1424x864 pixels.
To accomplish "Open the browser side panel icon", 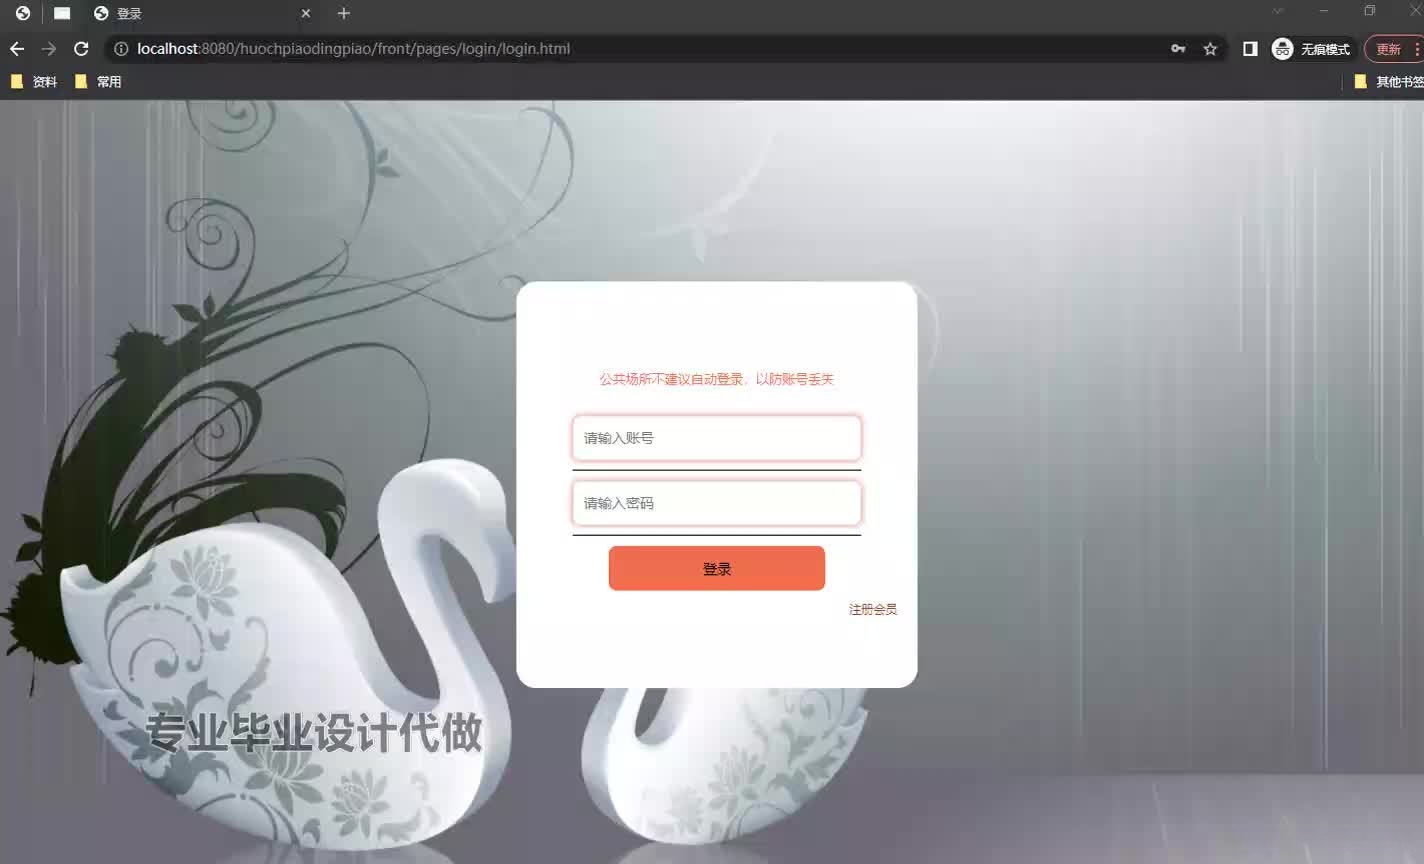I will [1249, 48].
